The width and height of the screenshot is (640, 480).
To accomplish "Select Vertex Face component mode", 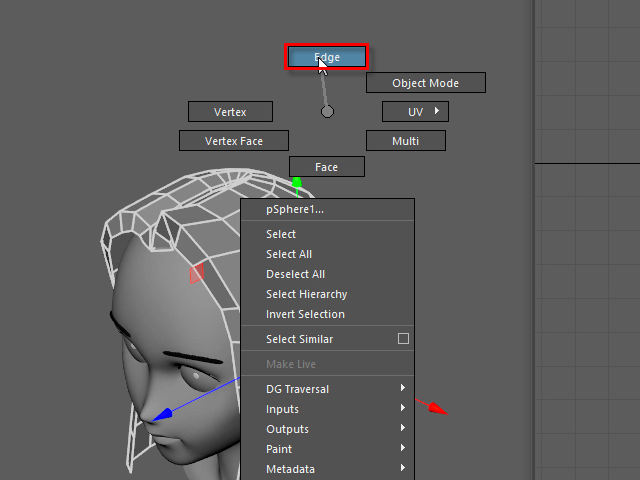I will tap(233, 141).
